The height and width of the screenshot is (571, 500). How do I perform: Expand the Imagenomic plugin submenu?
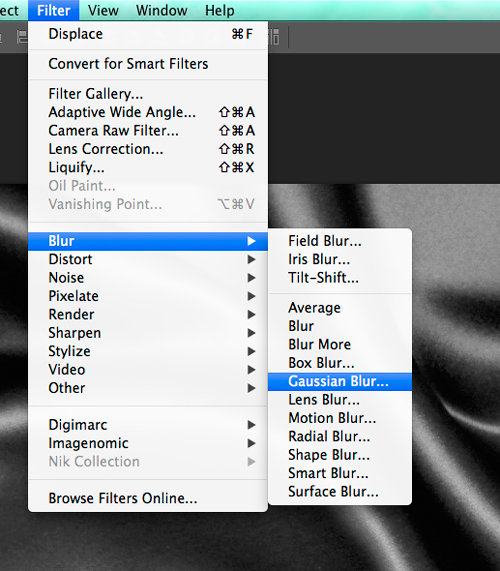[148, 443]
